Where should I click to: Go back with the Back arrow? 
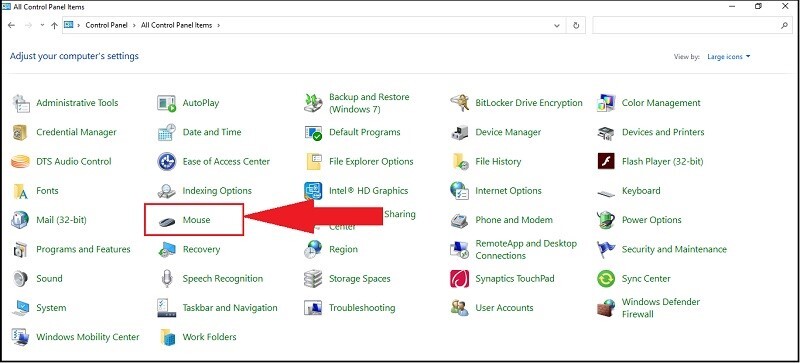pos(11,25)
